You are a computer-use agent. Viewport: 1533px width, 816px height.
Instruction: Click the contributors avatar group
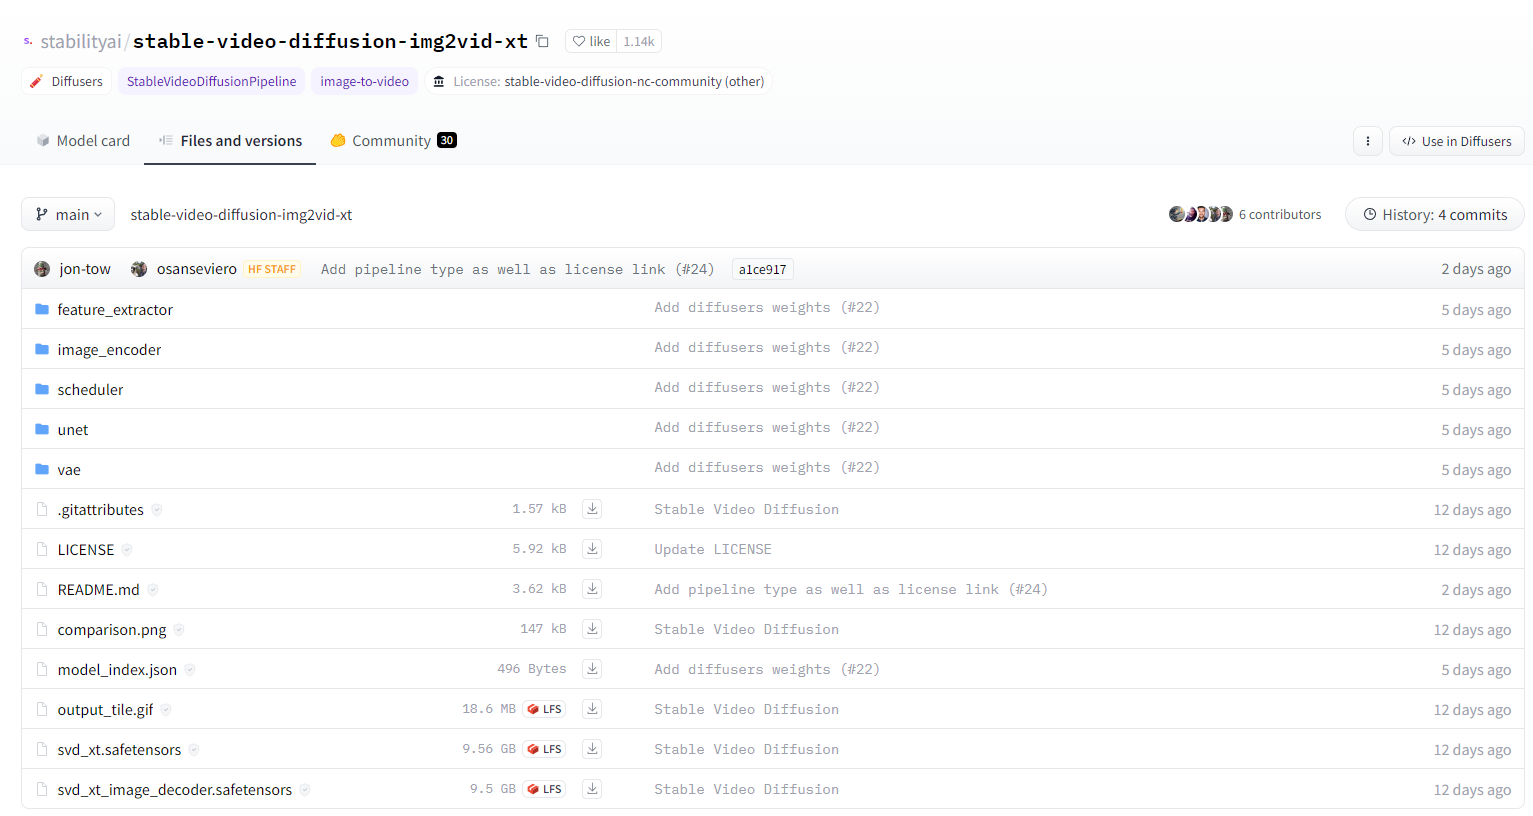1201,214
